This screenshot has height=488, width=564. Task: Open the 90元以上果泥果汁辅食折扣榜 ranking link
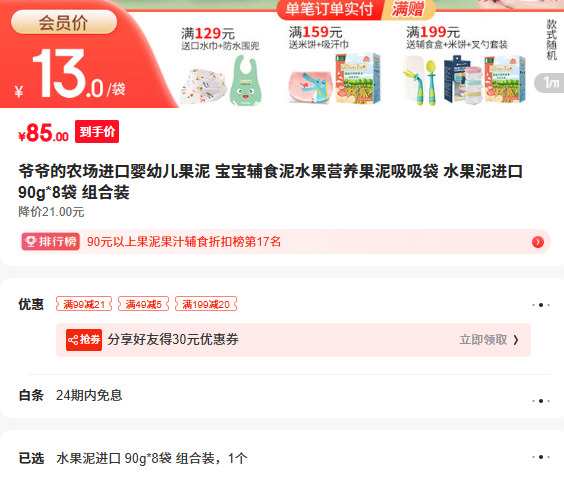184,242
